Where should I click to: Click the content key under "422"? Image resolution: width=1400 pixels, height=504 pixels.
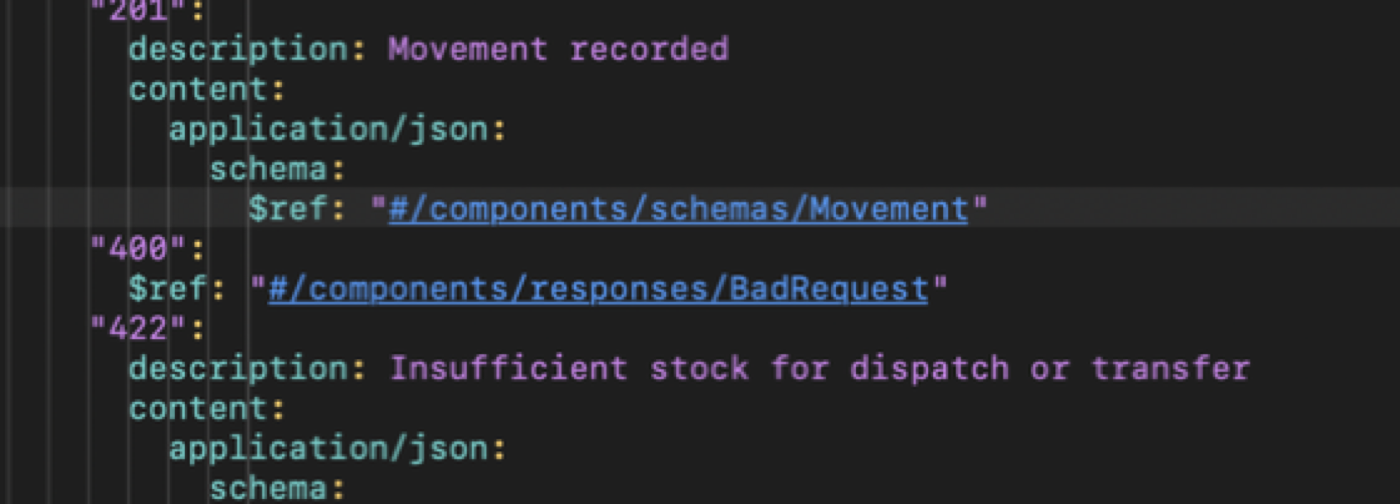click(198, 410)
